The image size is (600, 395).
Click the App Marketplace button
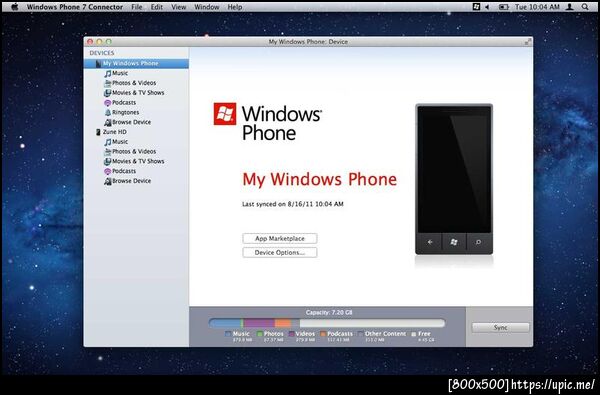(x=280, y=238)
